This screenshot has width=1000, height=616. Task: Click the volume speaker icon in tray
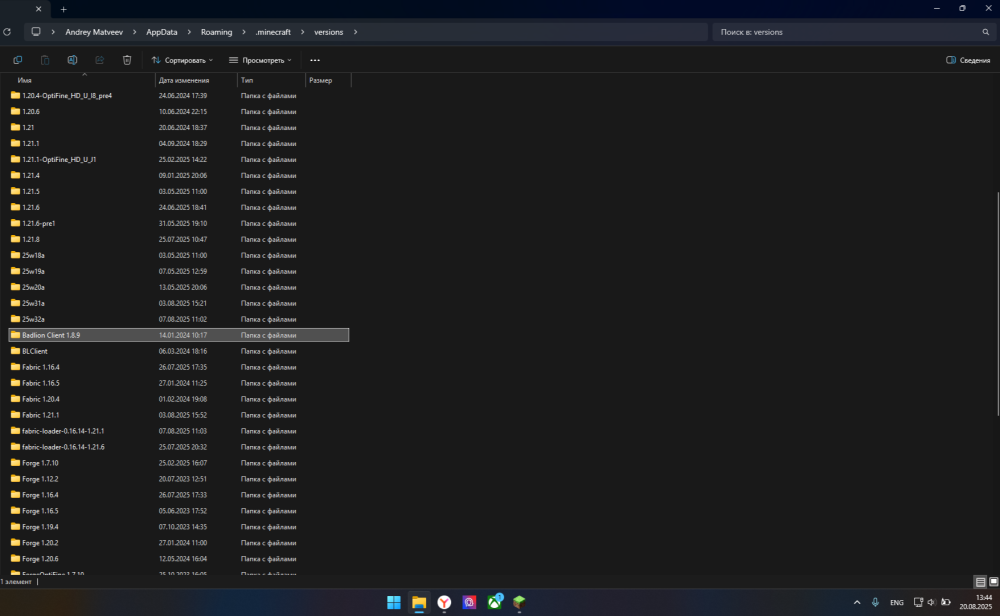931,602
